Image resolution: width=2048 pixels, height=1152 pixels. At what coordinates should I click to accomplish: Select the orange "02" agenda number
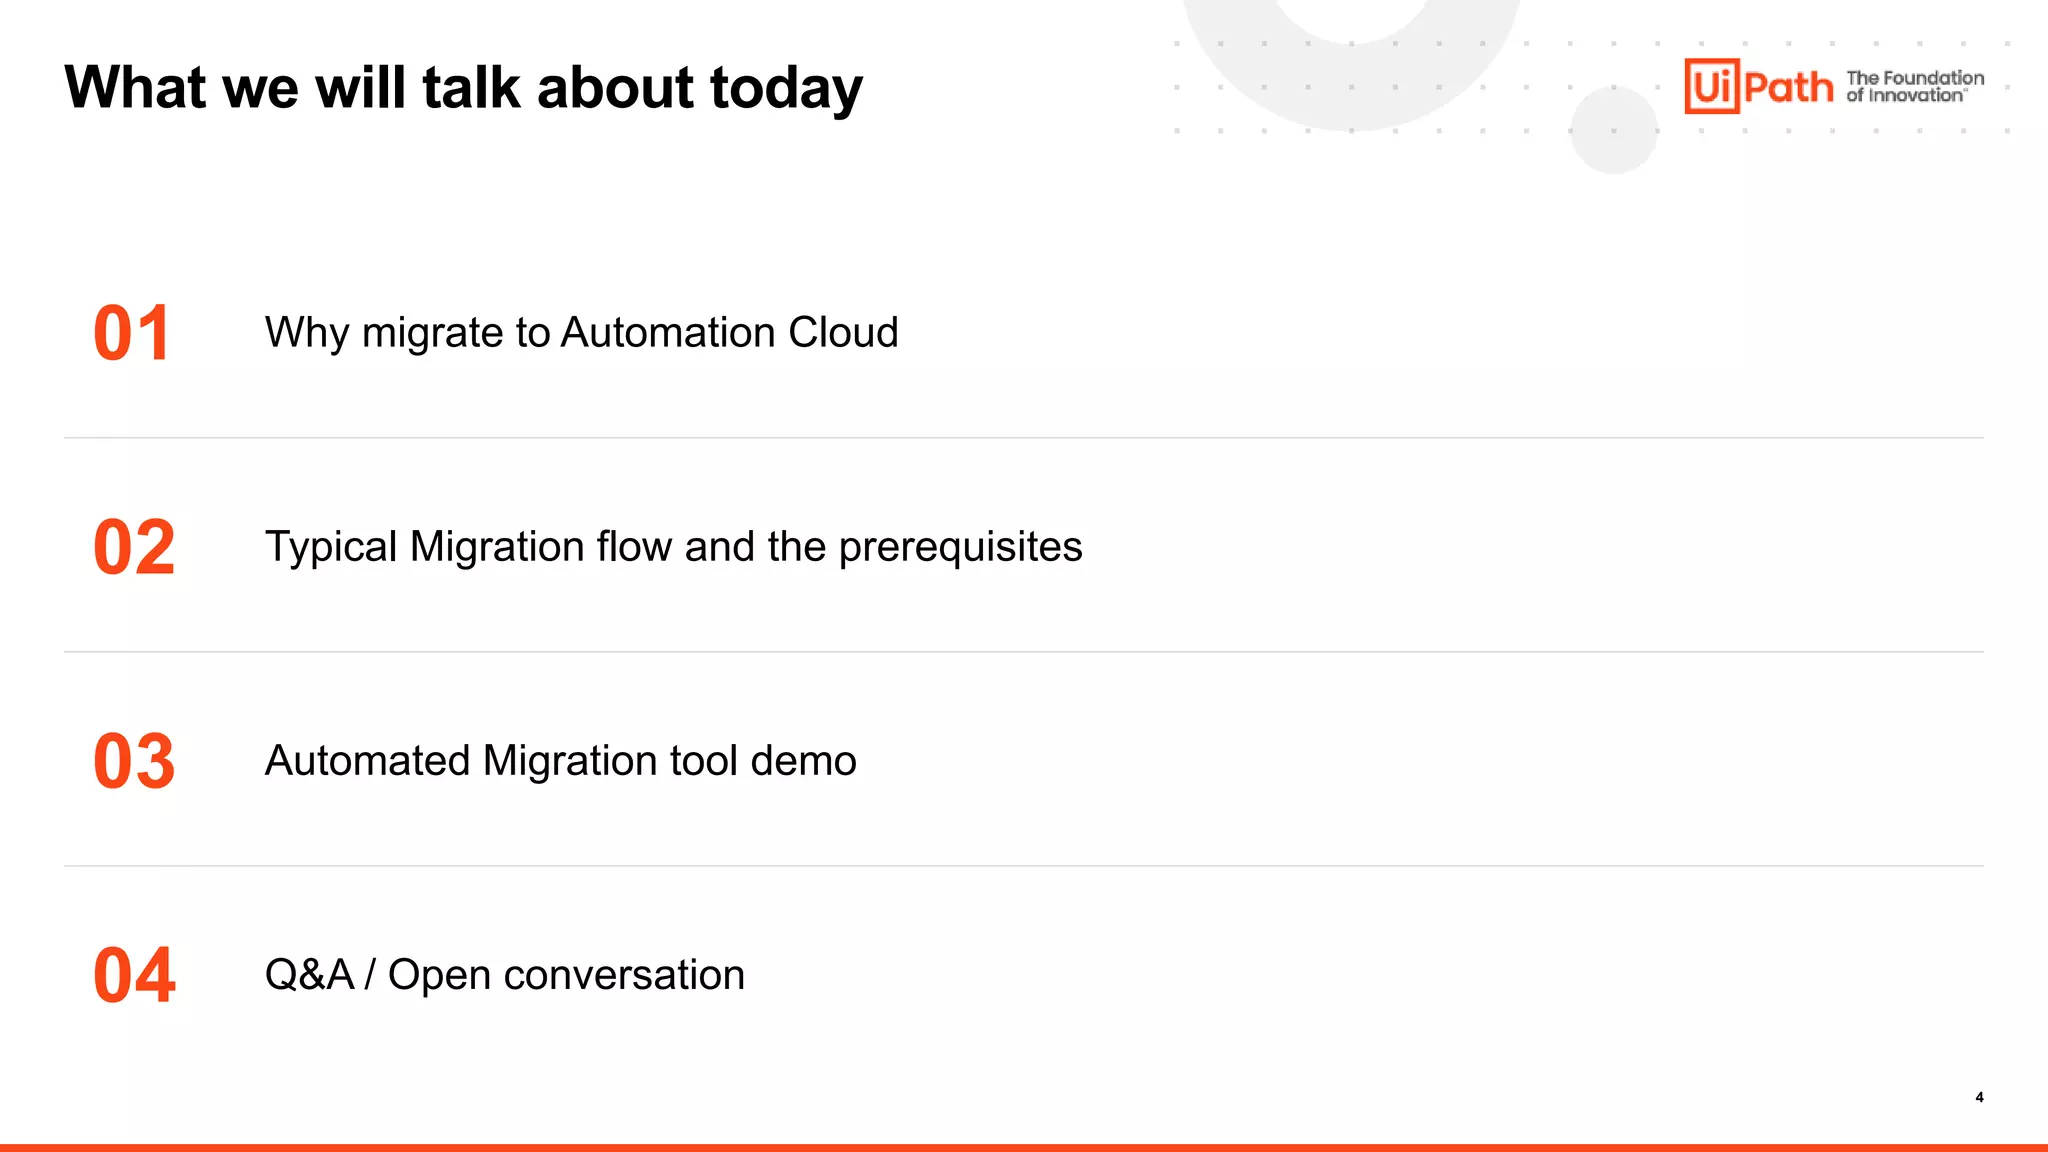pyautogui.click(x=134, y=547)
